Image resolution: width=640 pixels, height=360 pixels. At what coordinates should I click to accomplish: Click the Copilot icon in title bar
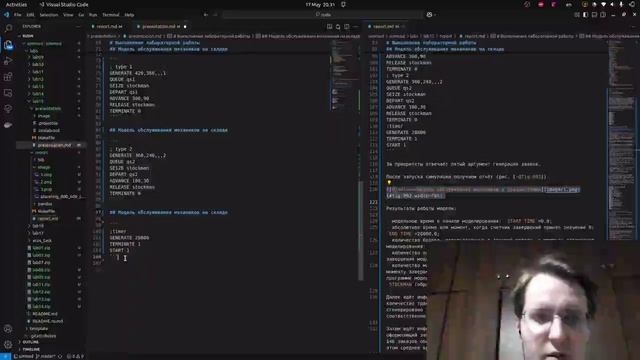[x=429, y=15]
